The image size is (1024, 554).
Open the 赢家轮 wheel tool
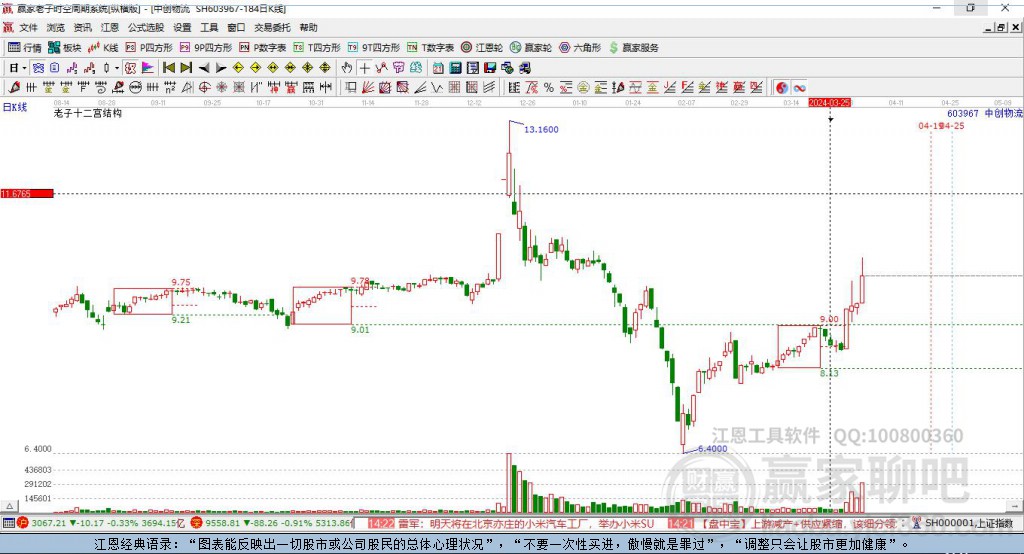pos(531,48)
